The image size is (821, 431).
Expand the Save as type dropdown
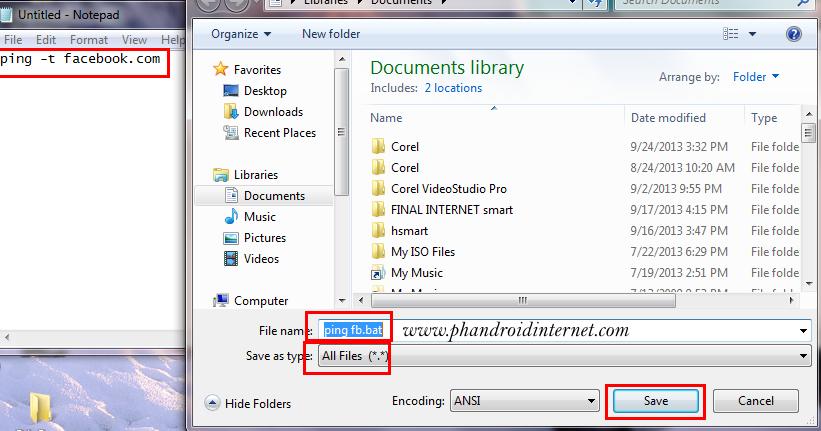click(564, 356)
